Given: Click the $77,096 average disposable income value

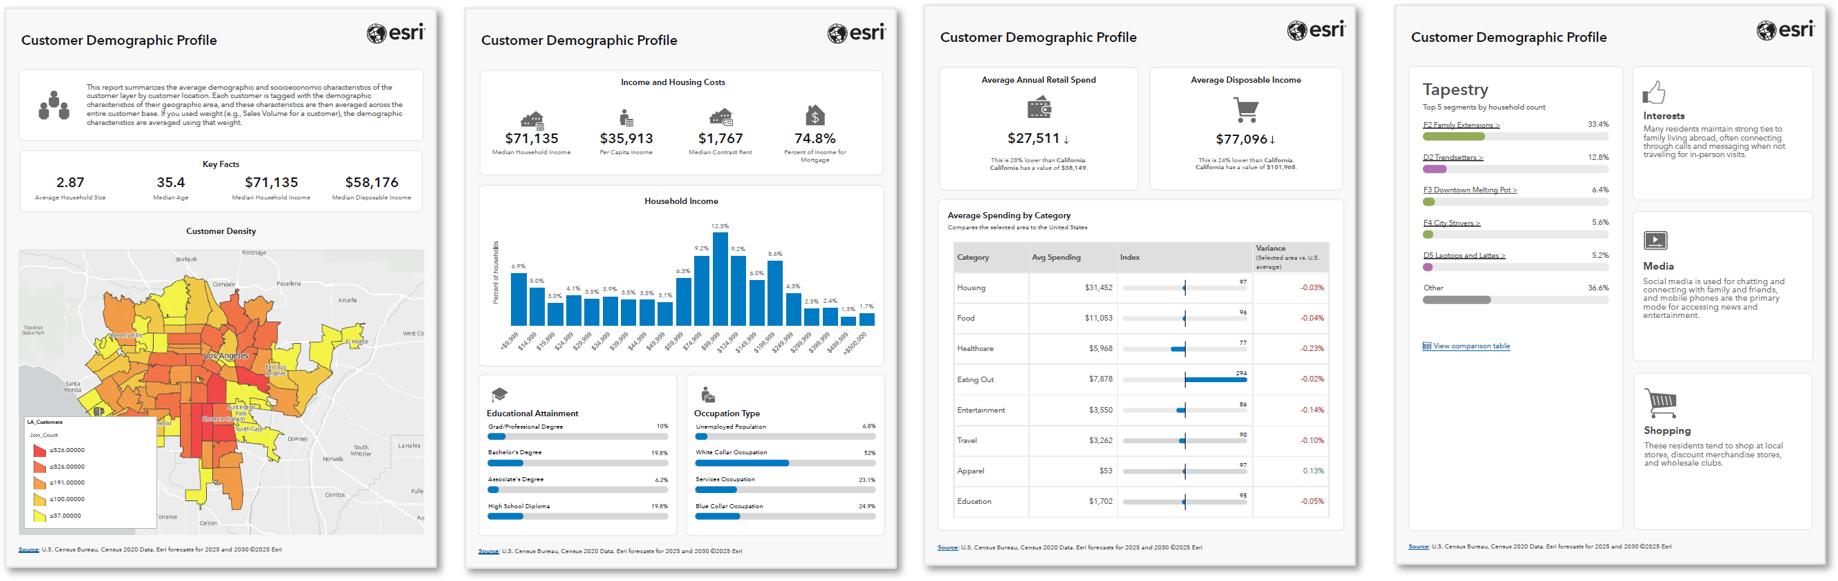Looking at the screenshot, I should [1242, 139].
